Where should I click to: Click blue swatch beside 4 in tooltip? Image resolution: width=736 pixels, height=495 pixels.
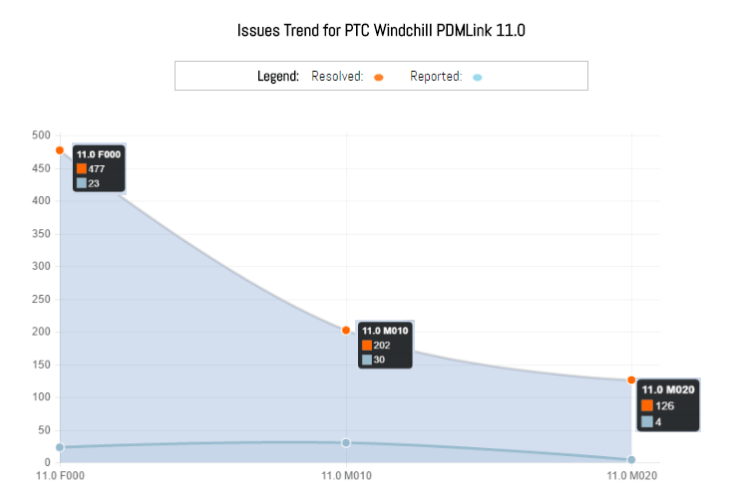click(x=647, y=421)
